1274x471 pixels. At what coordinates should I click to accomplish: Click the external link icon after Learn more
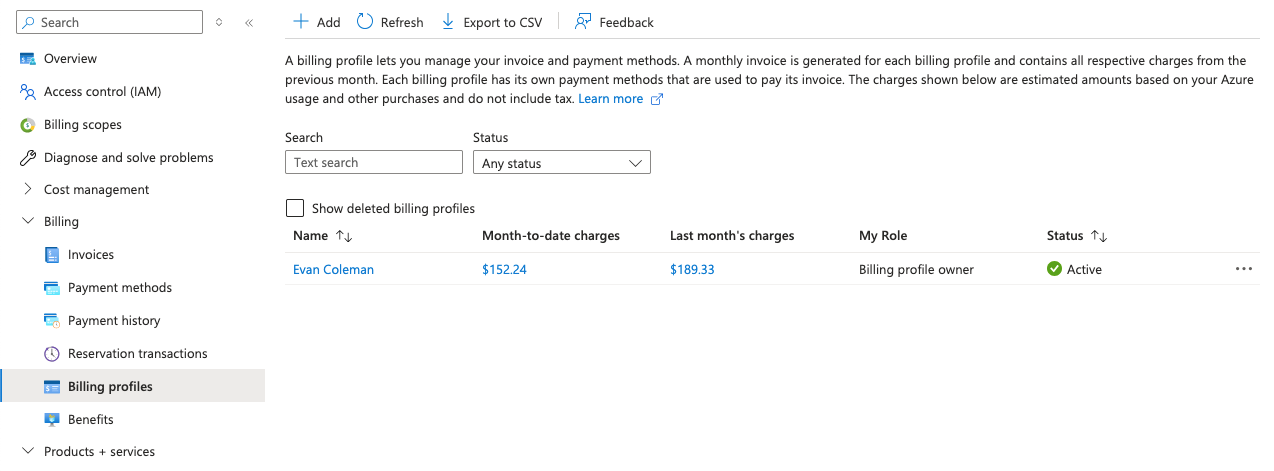(x=657, y=99)
